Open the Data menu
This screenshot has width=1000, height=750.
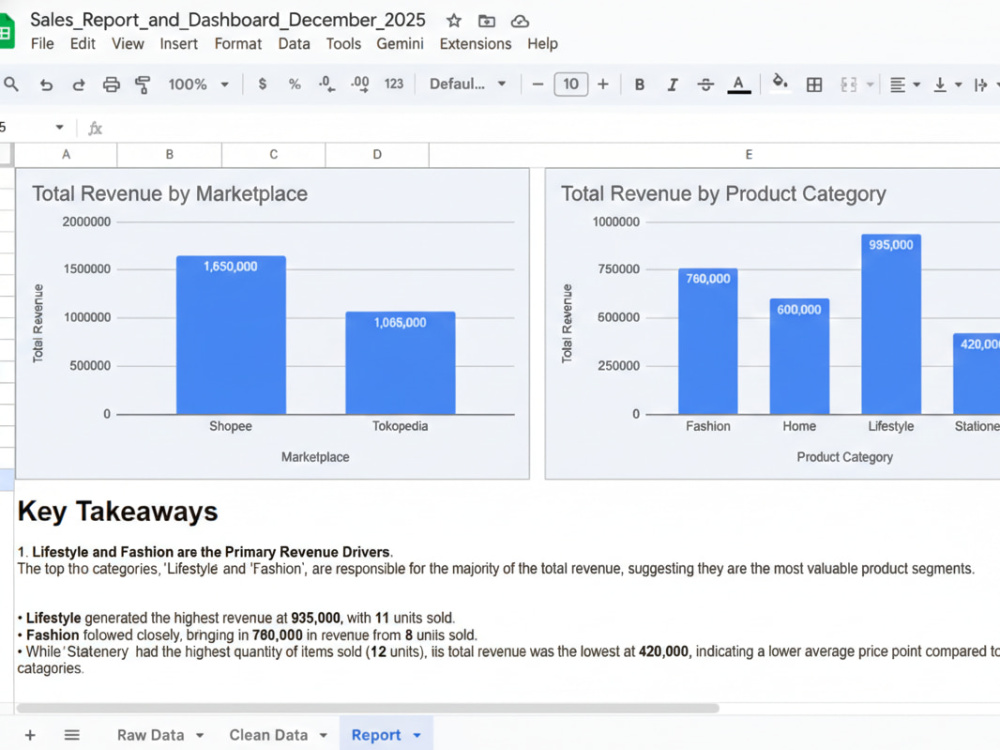click(294, 43)
